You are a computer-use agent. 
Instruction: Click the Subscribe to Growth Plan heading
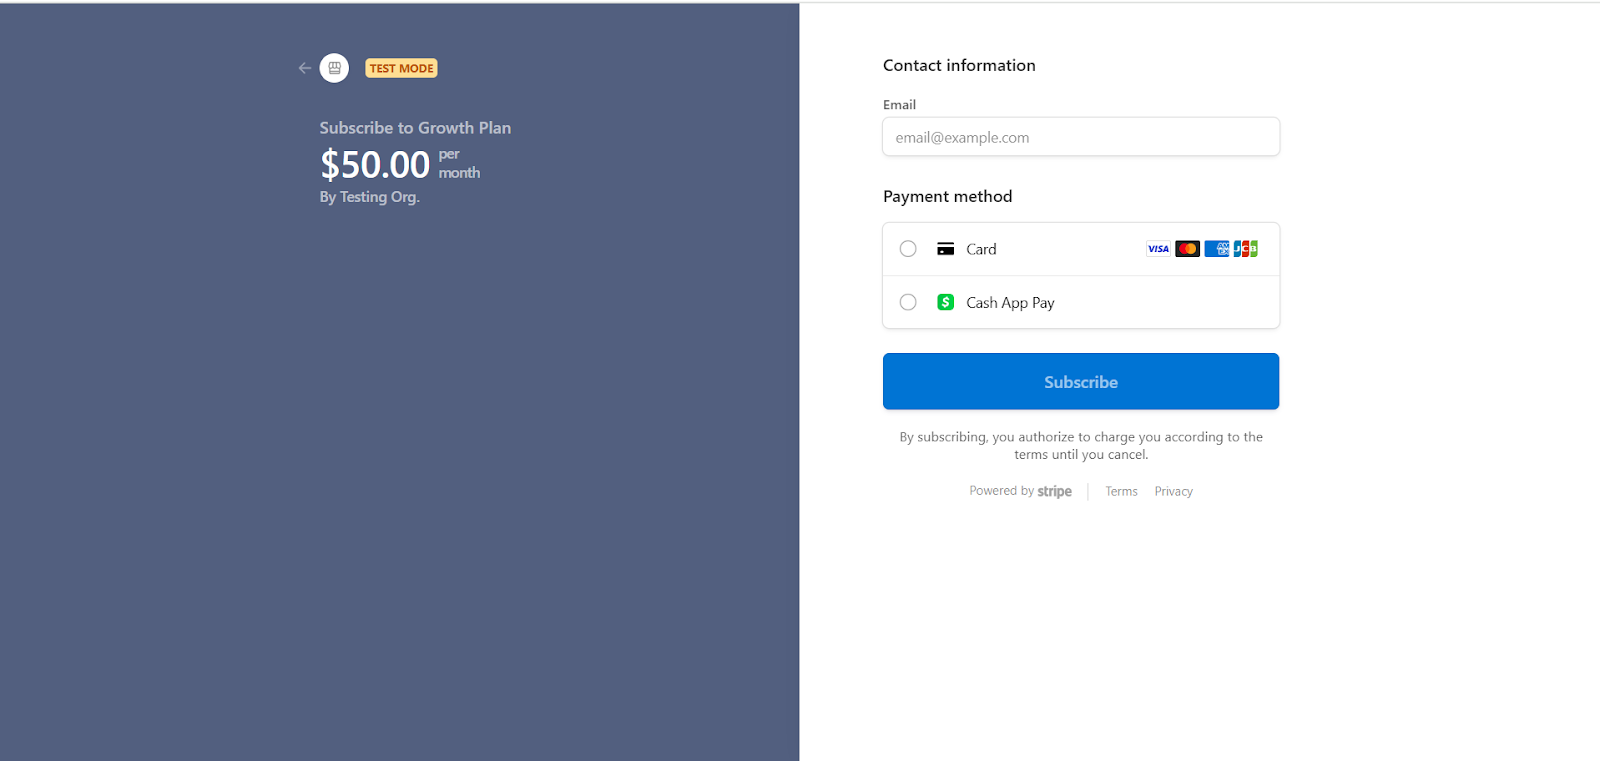(x=415, y=128)
